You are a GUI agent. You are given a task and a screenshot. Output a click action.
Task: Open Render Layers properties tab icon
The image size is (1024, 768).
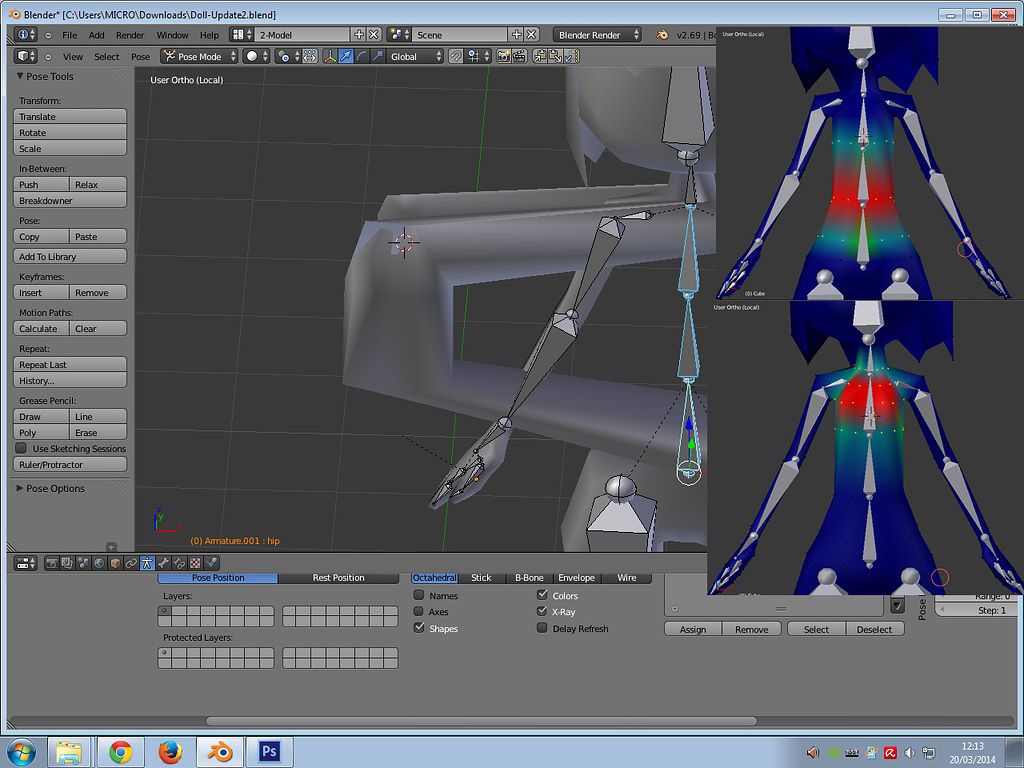67,563
